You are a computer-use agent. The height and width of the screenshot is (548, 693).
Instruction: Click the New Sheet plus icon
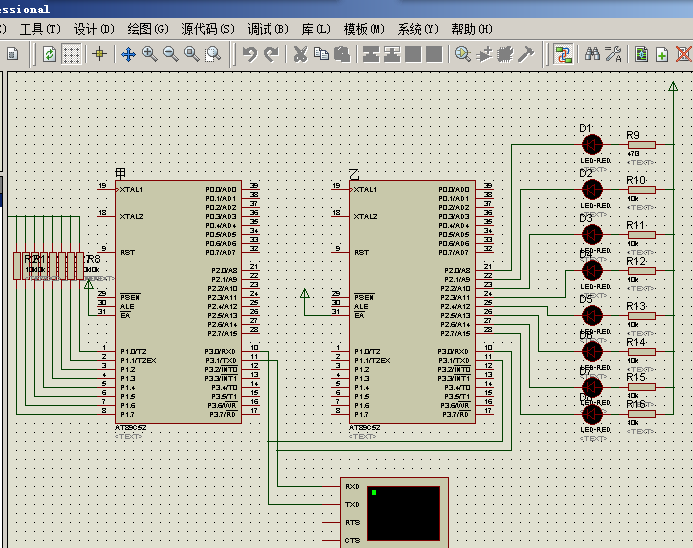click(662, 54)
